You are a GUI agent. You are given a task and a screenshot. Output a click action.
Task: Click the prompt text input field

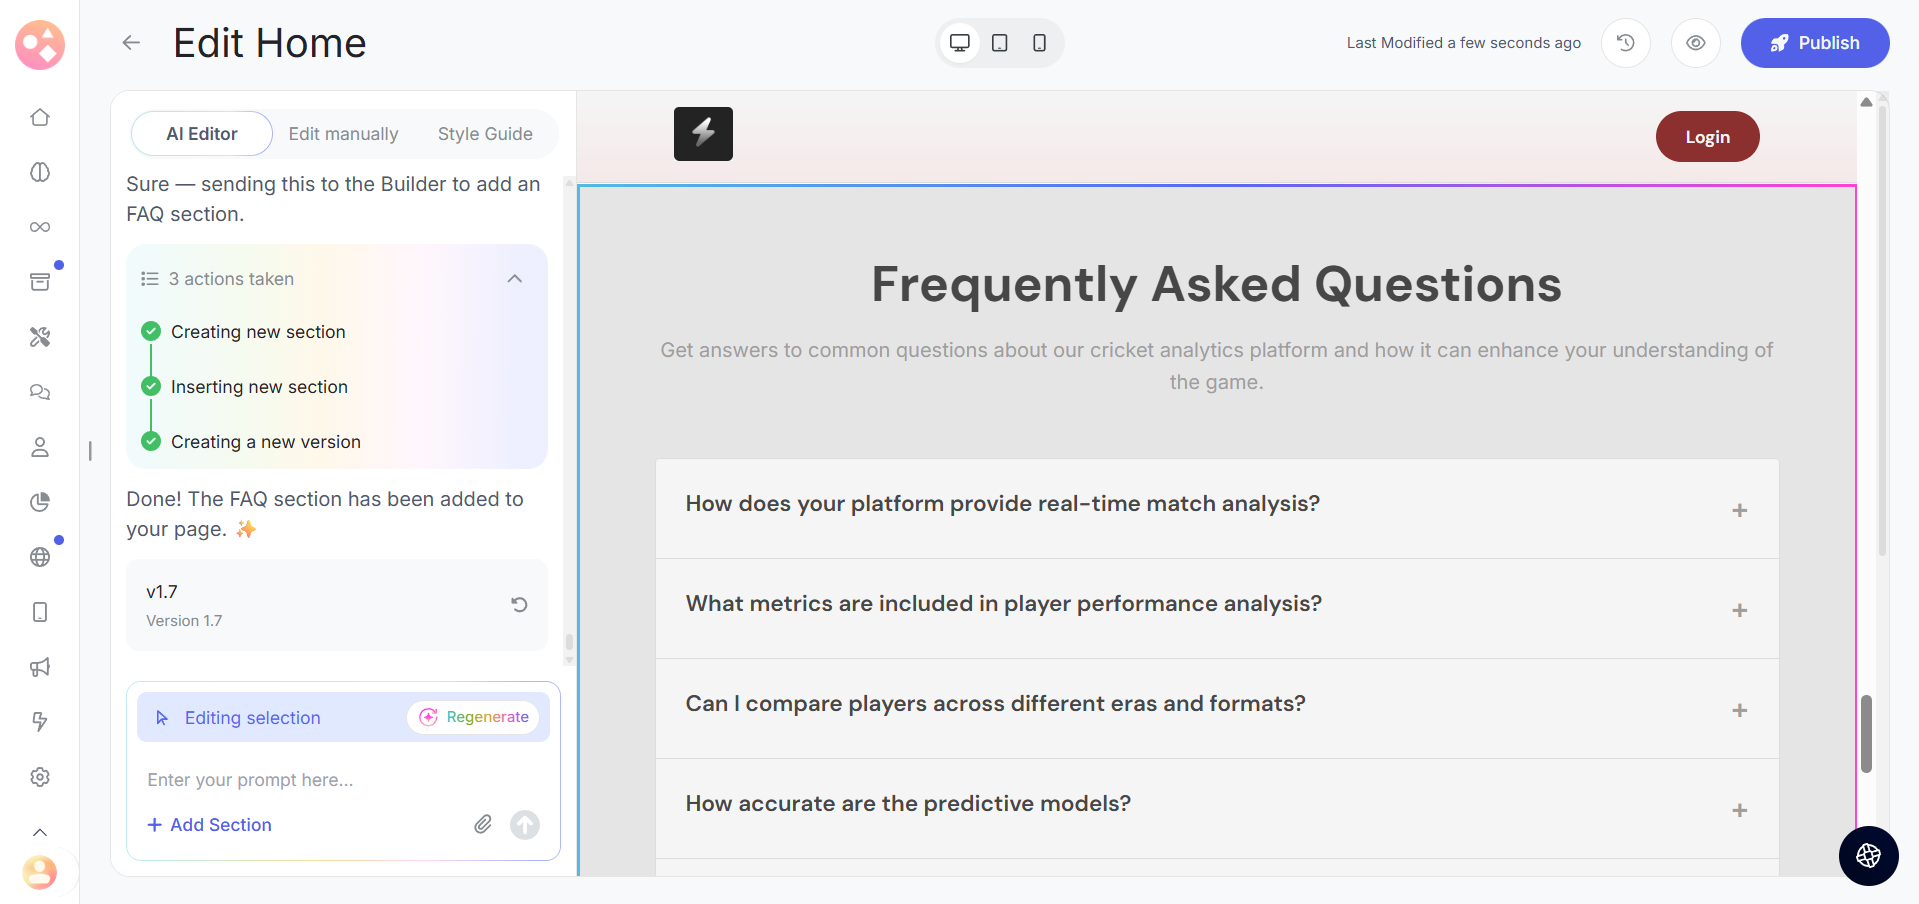[330, 780]
